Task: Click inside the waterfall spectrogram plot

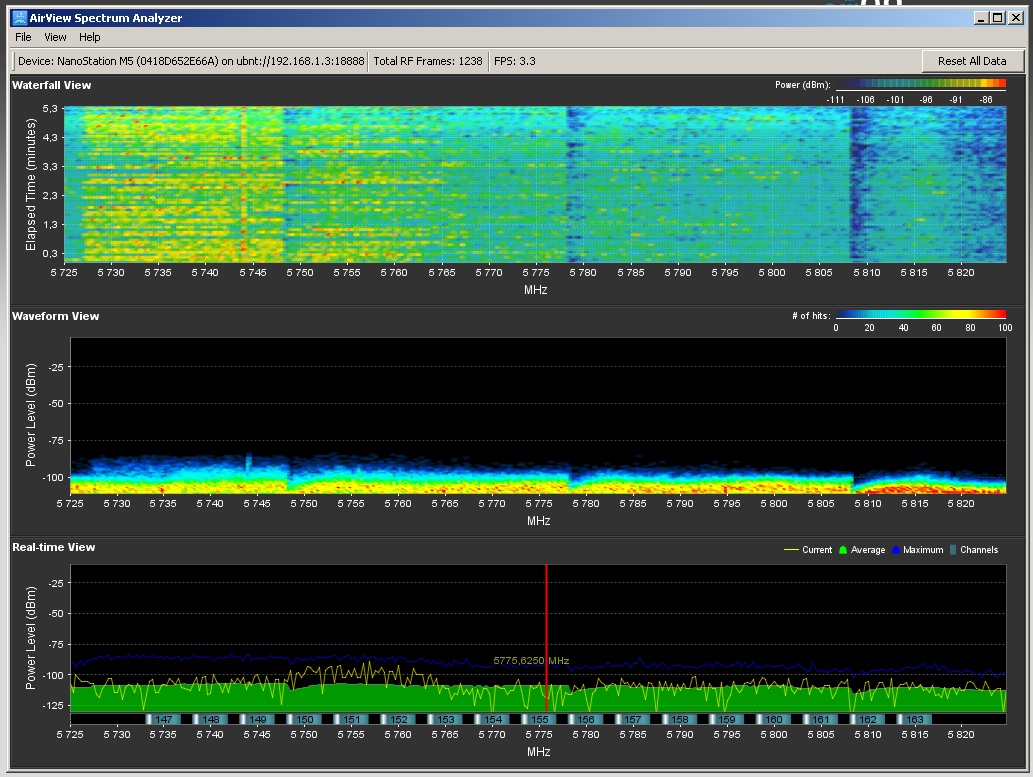Action: [535, 185]
